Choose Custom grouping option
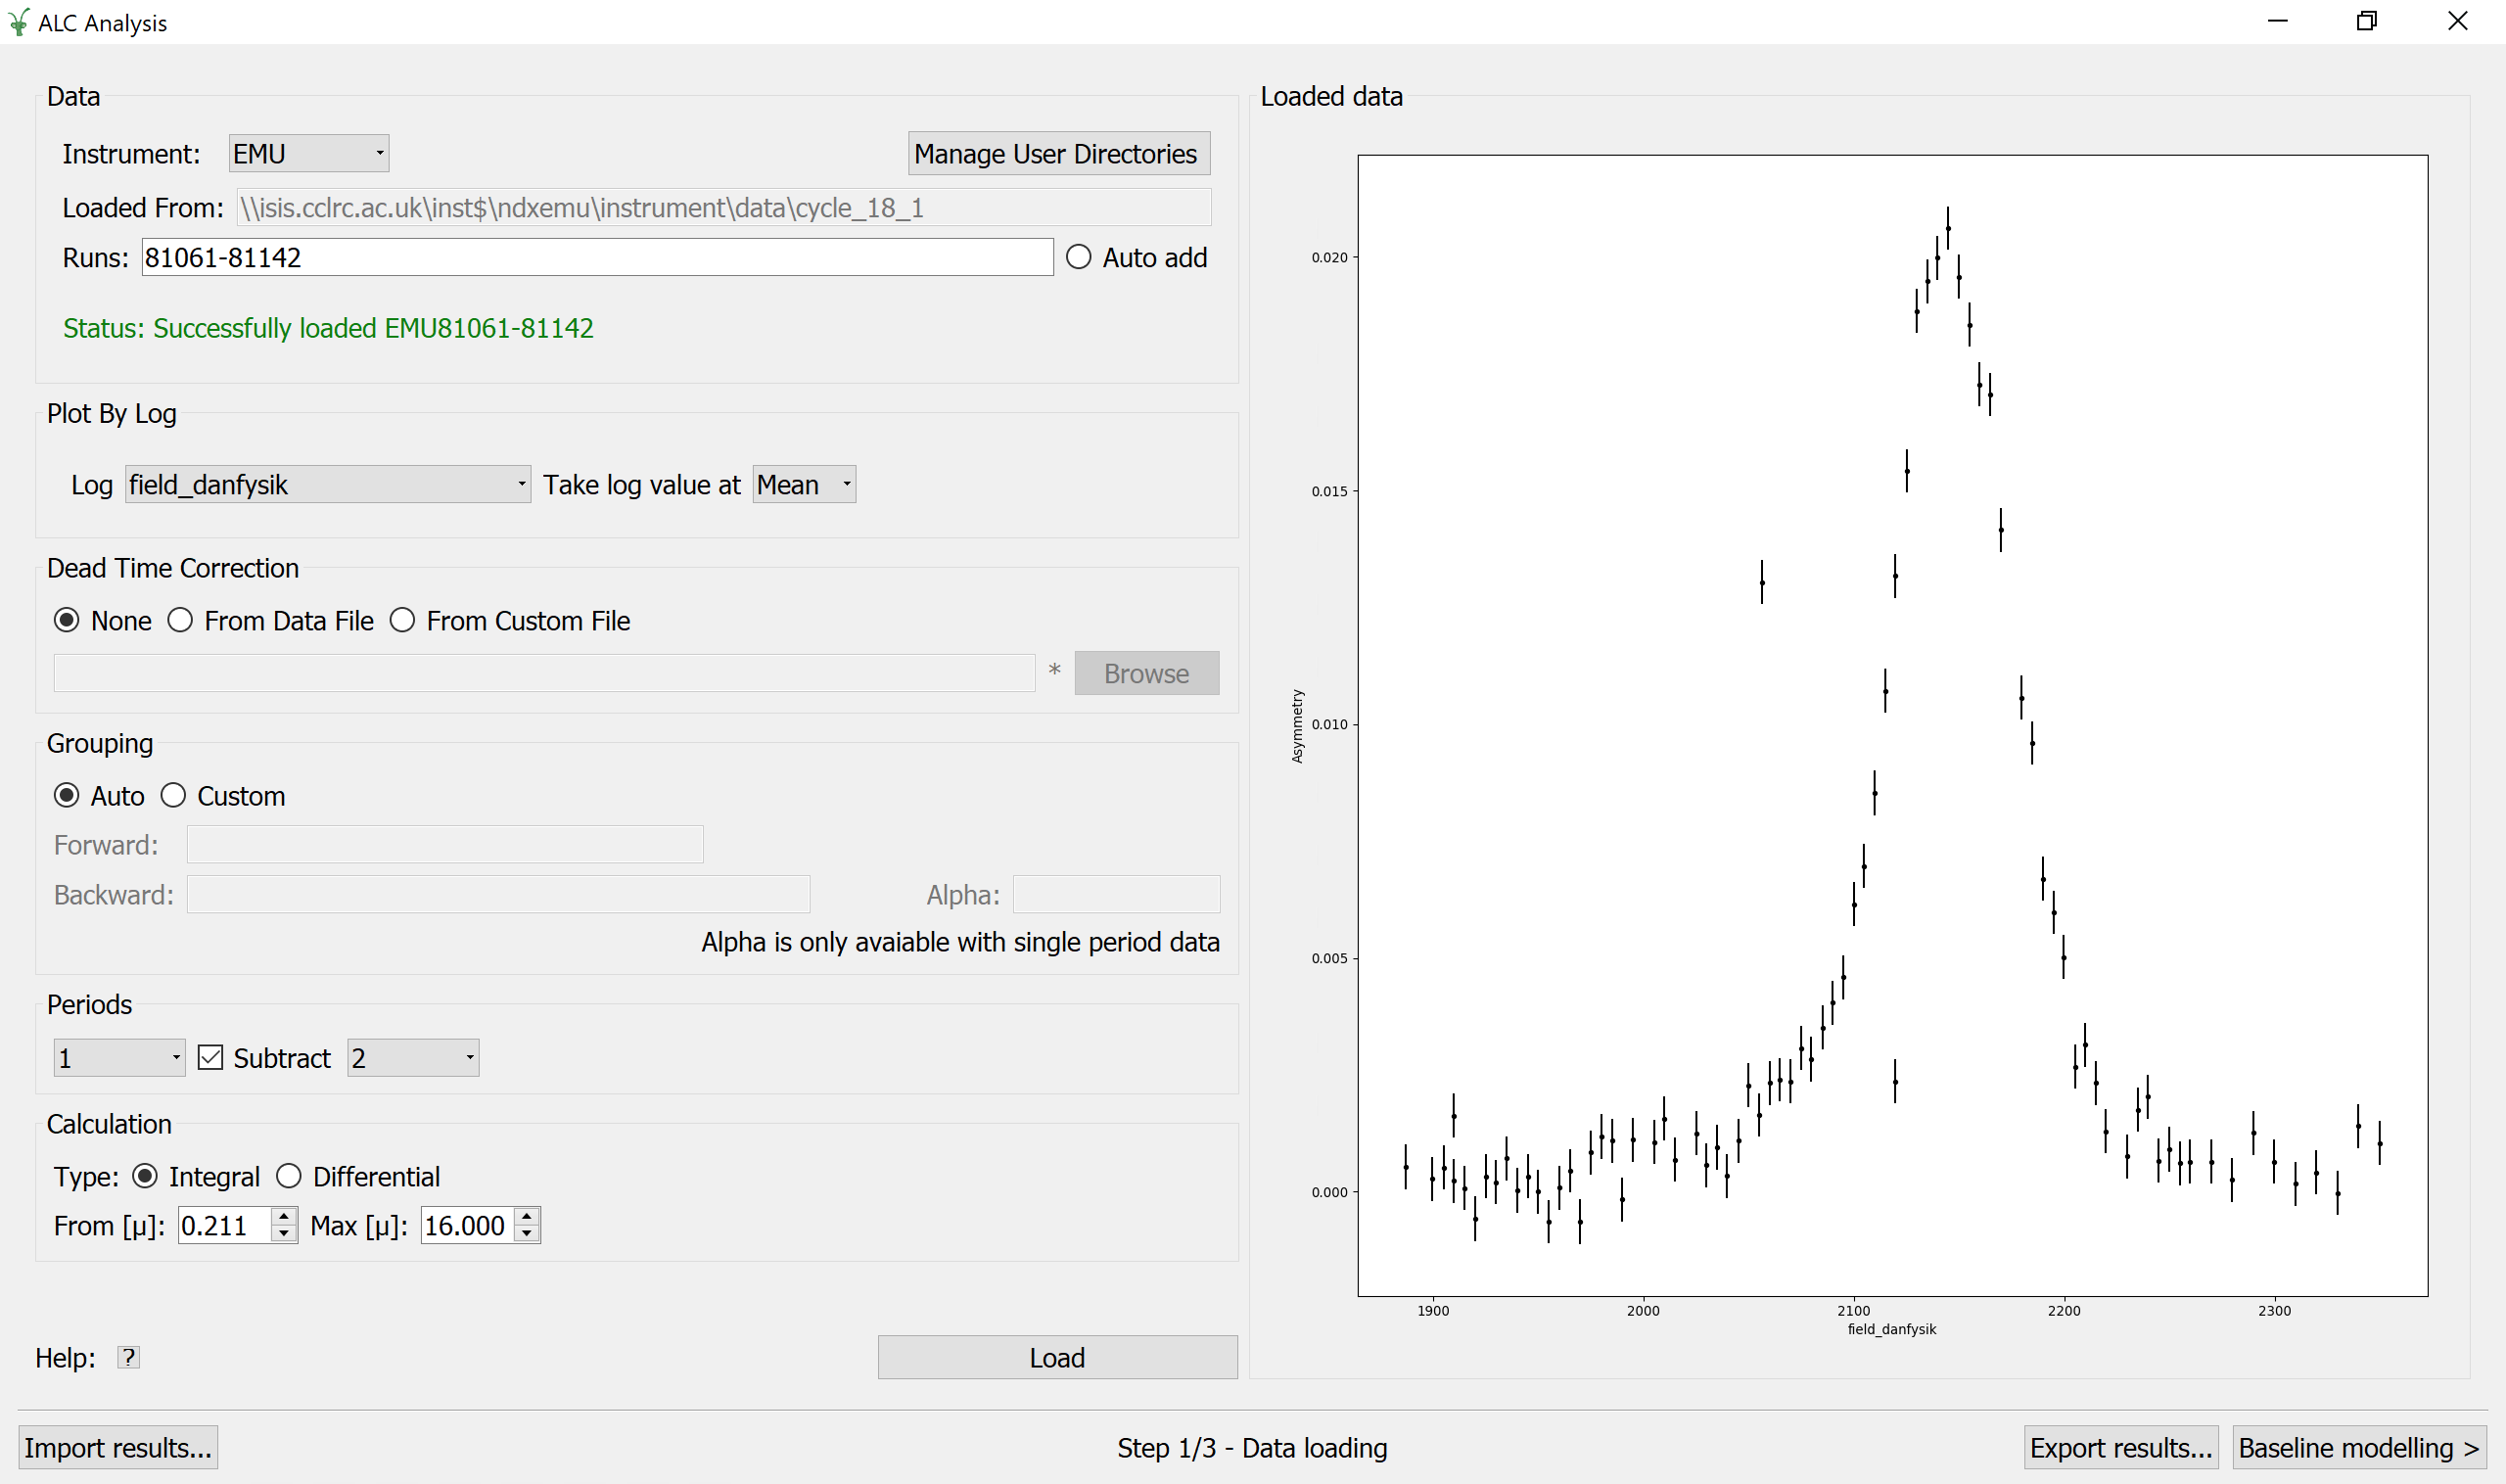 point(174,795)
